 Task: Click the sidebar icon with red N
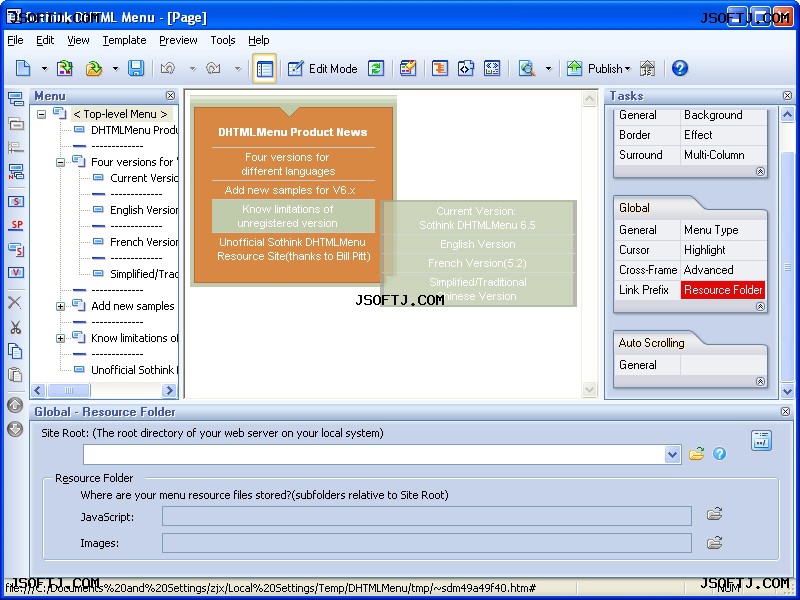pos(16,172)
